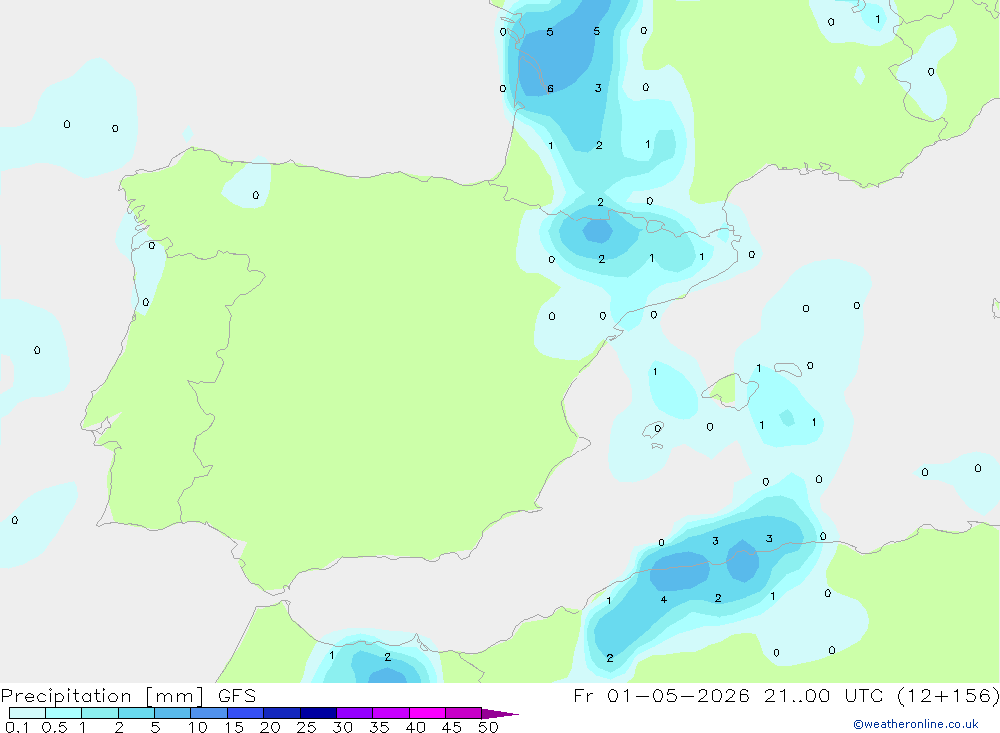Click the '(12+156)' forecast offset text
Screen dimensions: 1000x733
948,696
